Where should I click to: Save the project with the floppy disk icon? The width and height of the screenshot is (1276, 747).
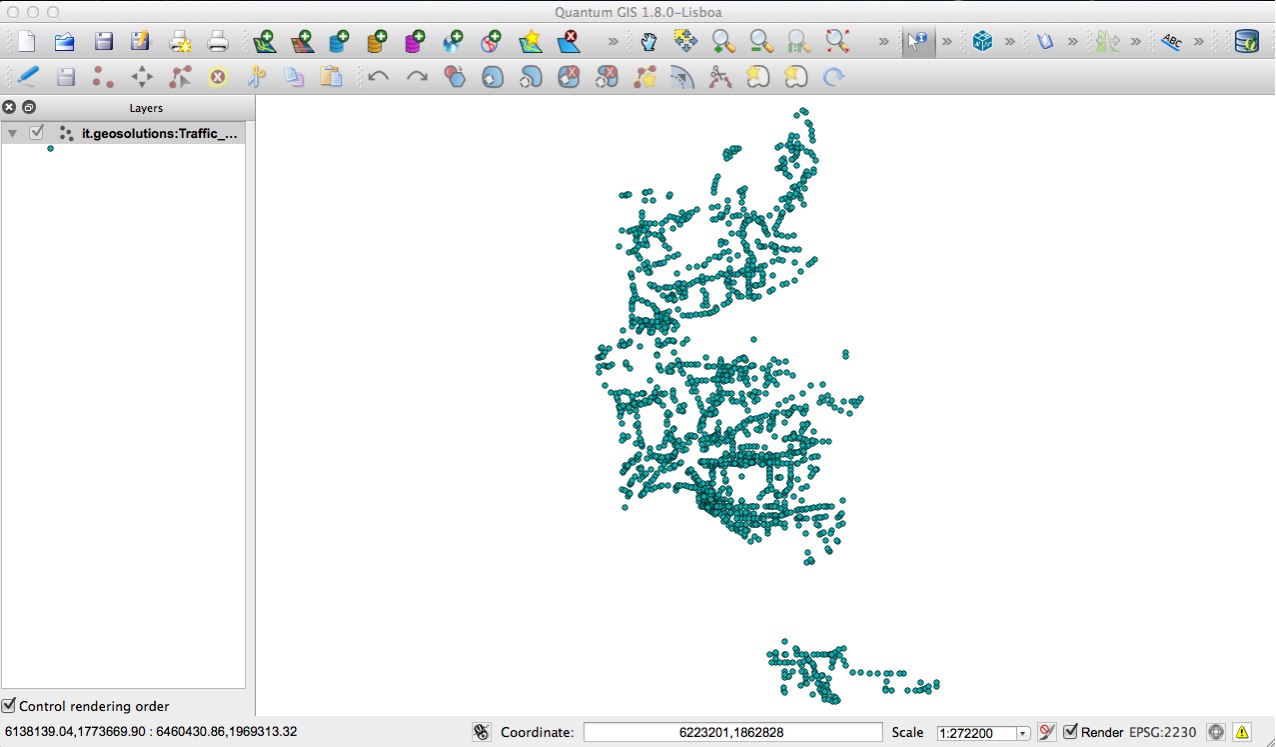pyautogui.click(x=103, y=42)
